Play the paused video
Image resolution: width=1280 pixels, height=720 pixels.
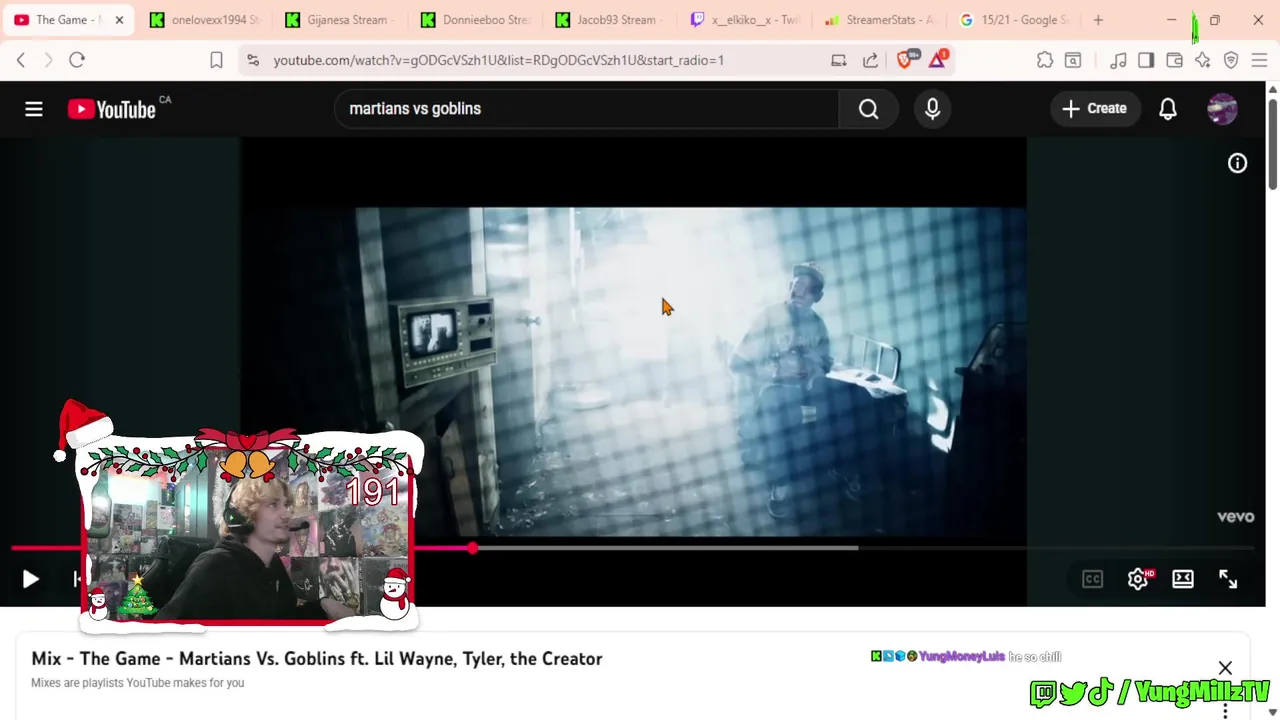click(30, 579)
